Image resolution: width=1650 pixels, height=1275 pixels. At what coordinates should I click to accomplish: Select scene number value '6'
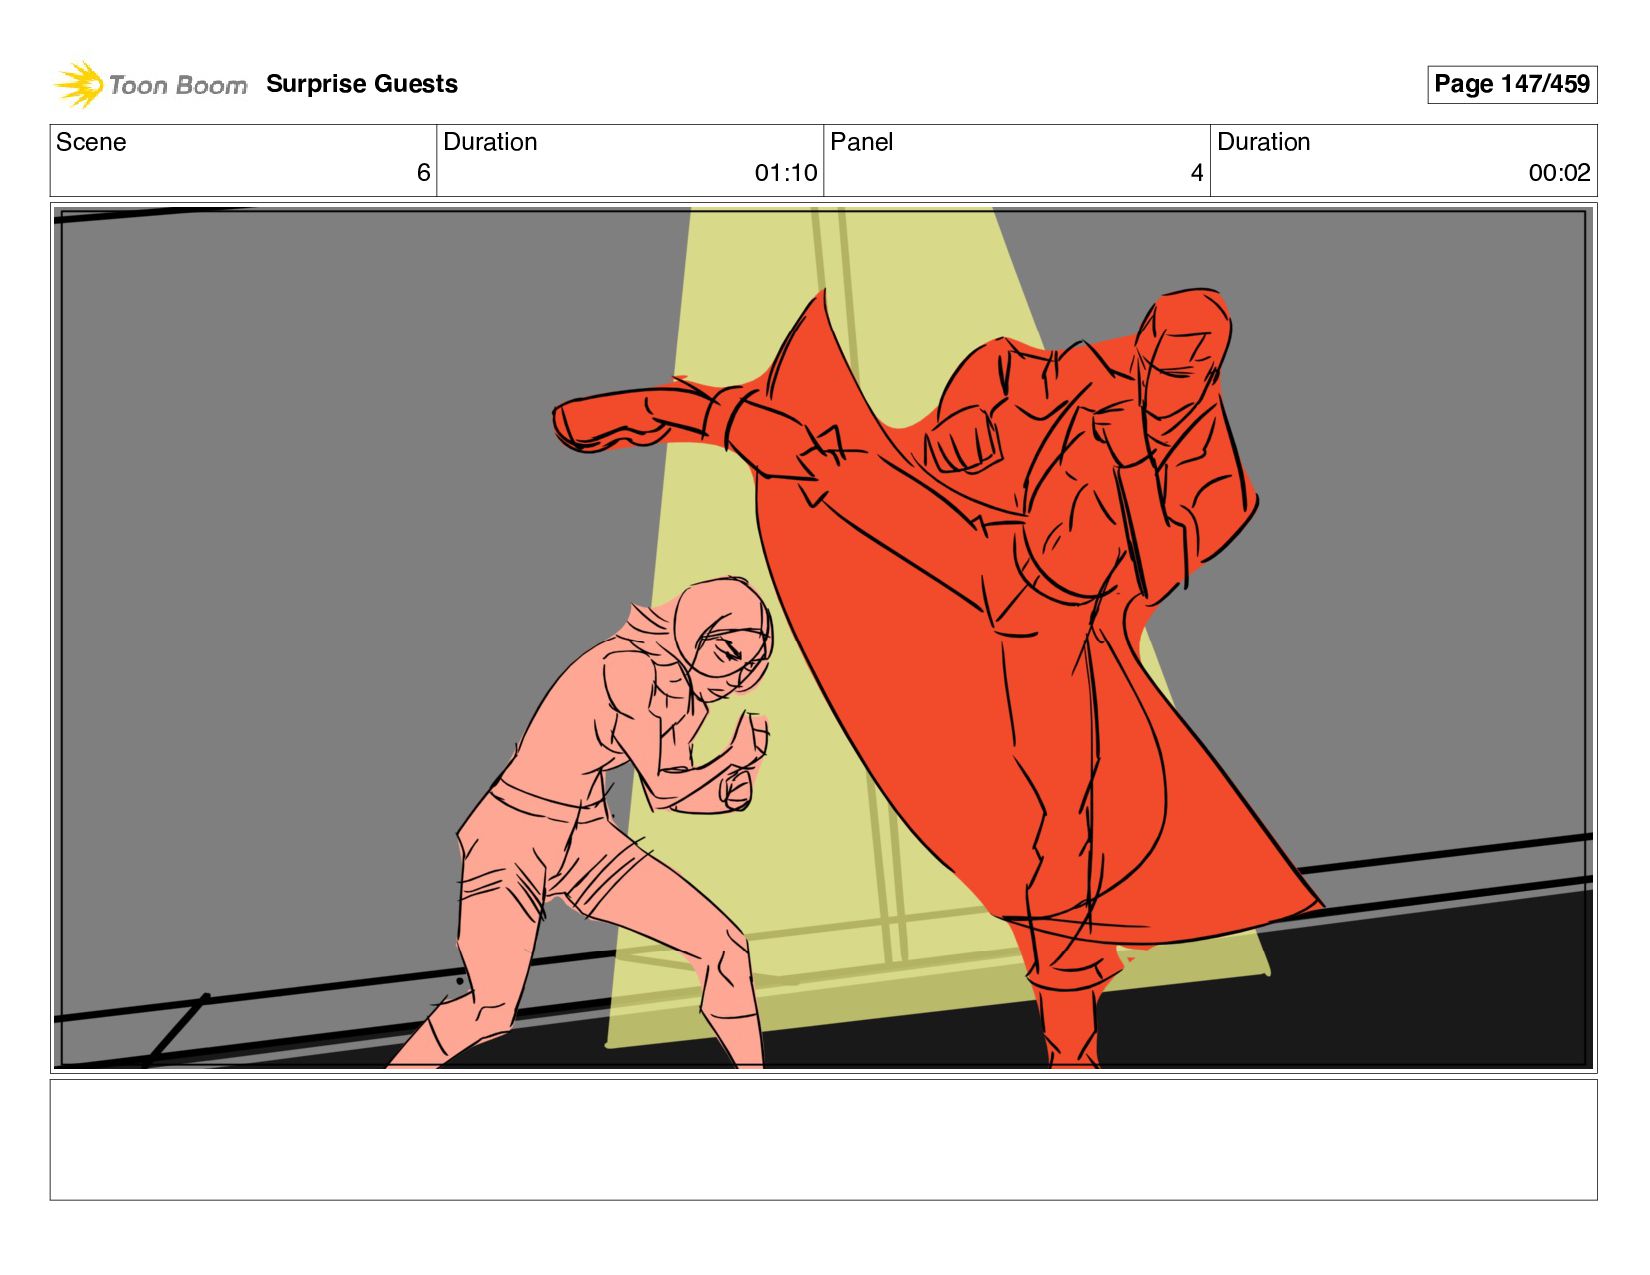[x=423, y=173]
